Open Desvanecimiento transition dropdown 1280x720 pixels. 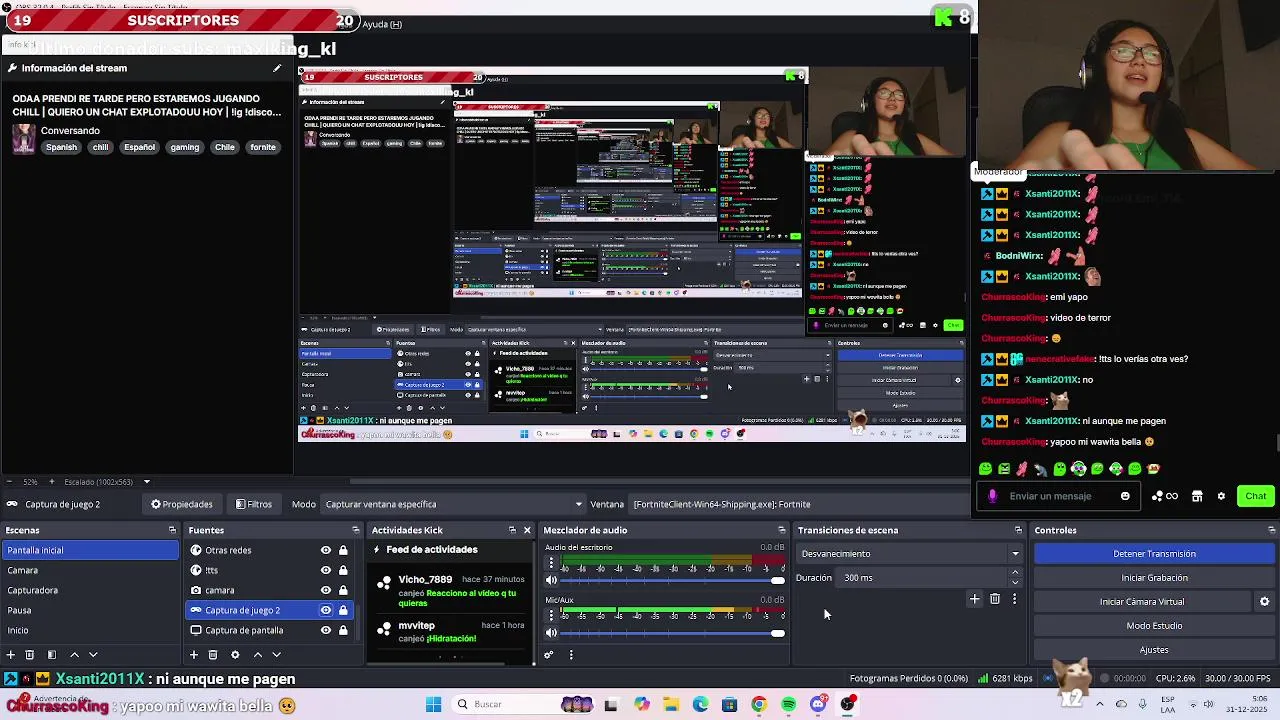click(909, 554)
